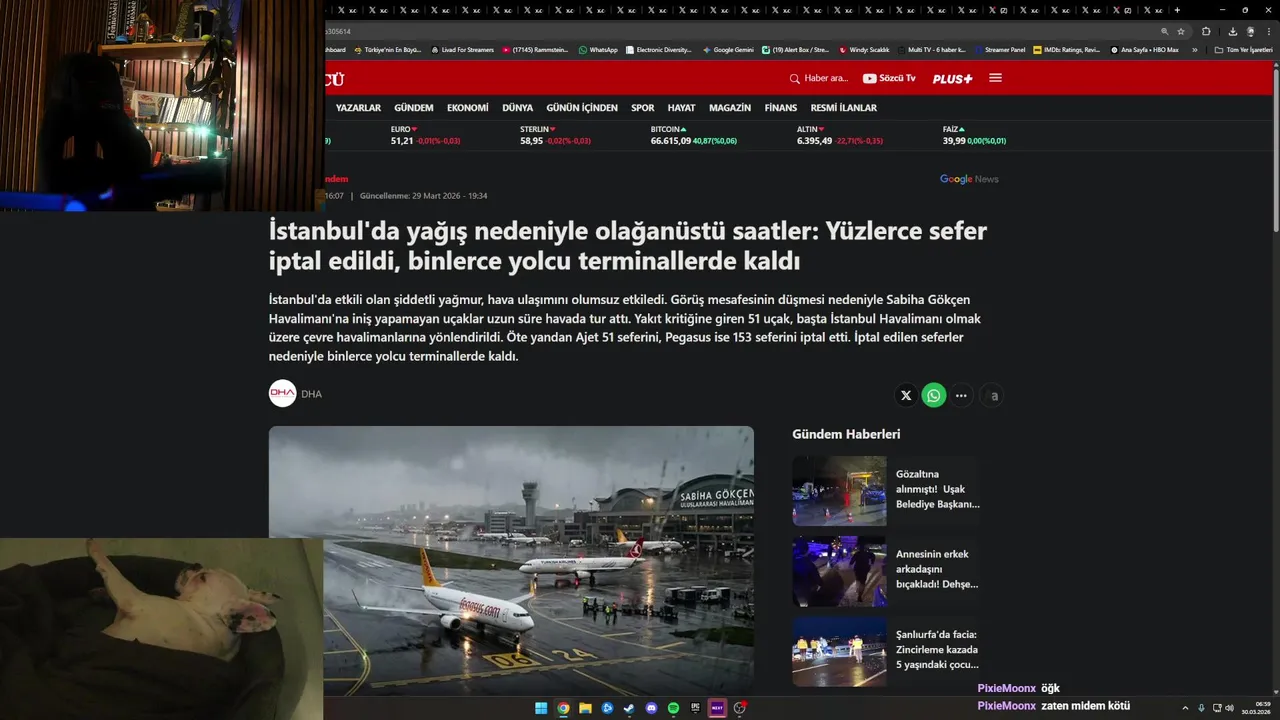Click ALTIN price in ticker
Screen dimensions: 1280x720
coord(839,135)
